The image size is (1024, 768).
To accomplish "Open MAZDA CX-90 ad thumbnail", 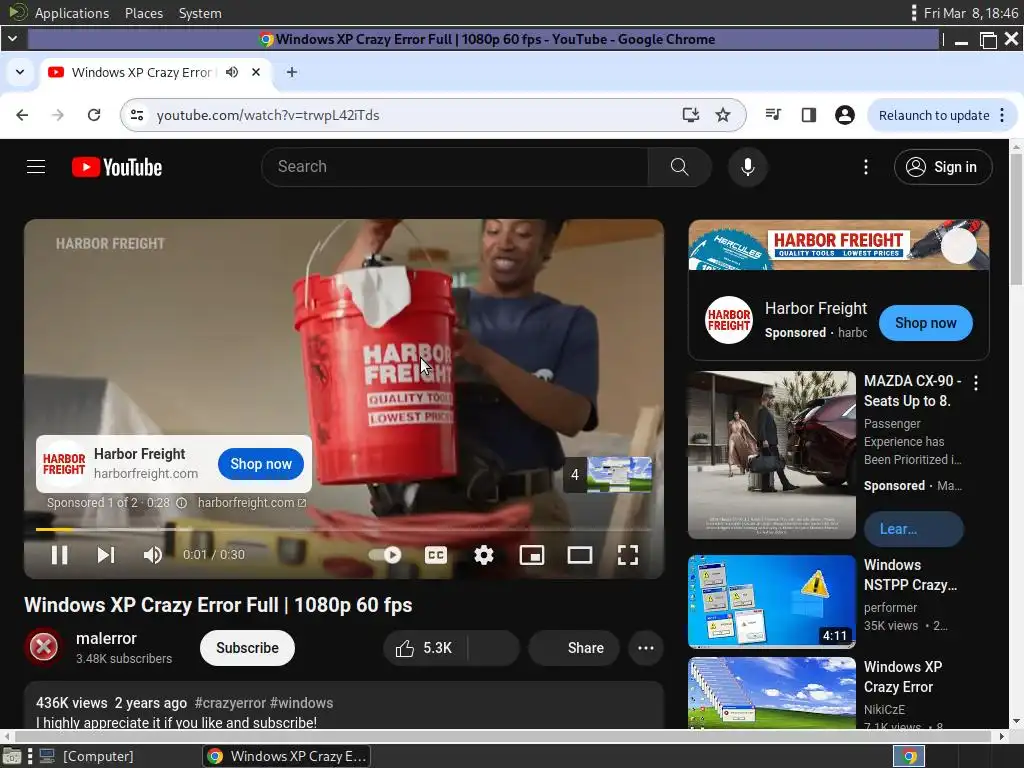I will pos(771,455).
